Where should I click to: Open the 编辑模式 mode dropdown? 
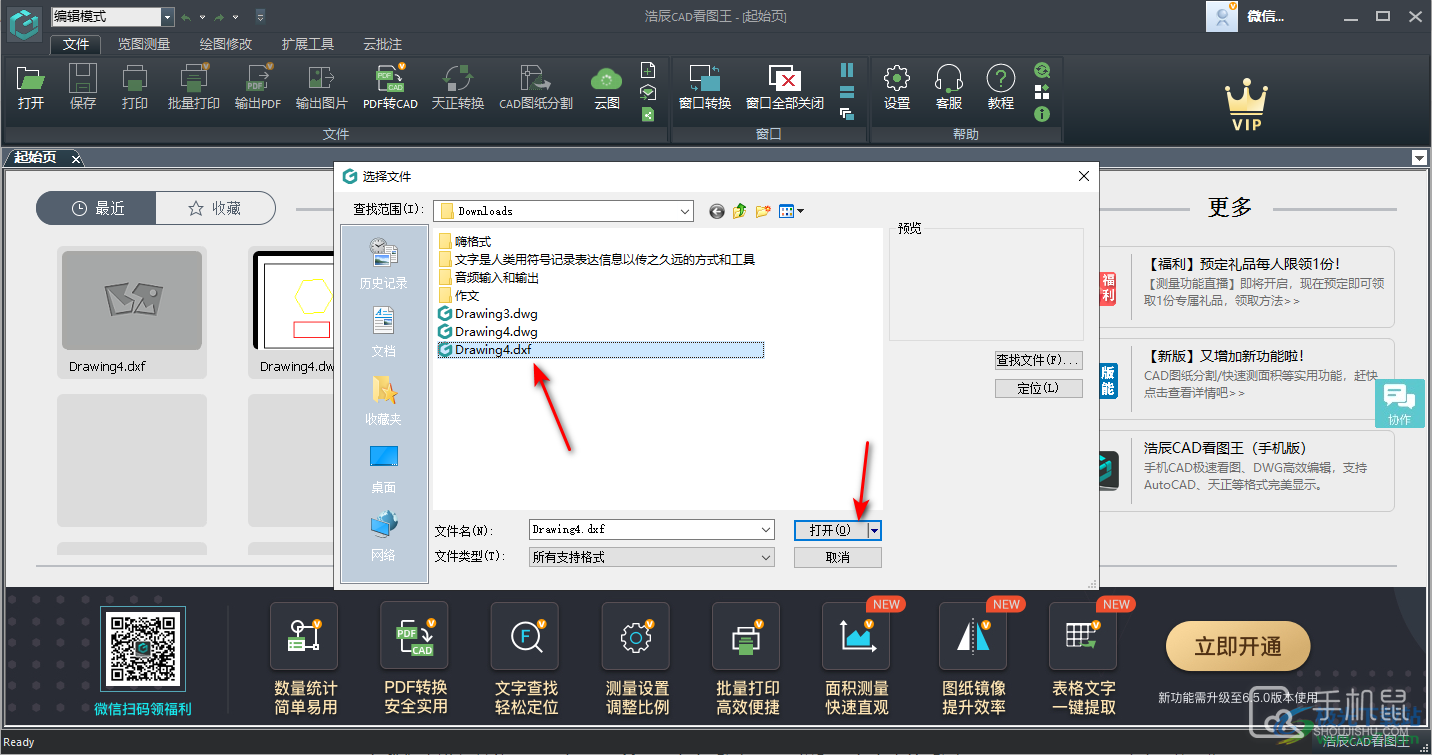[x=112, y=16]
